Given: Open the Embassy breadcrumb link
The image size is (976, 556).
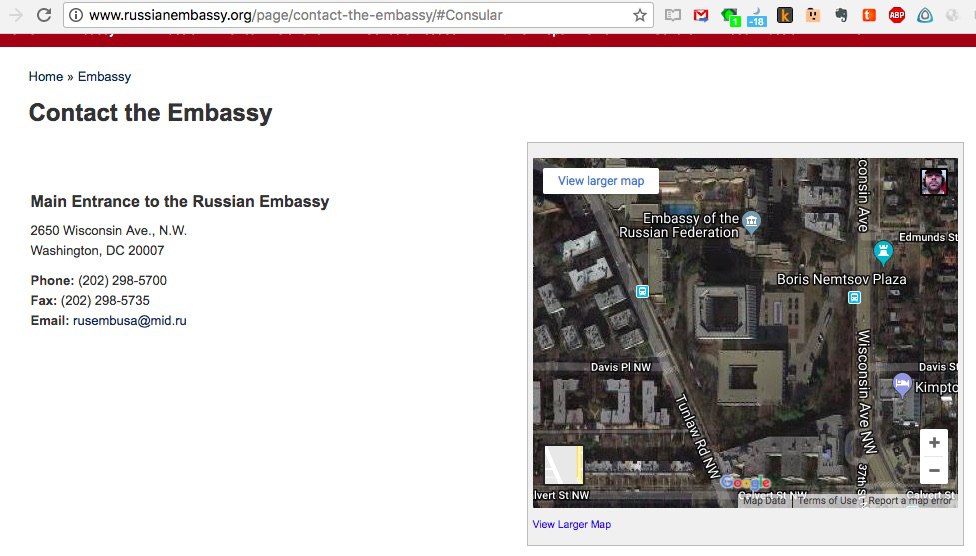Looking at the screenshot, I should click(105, 77).
